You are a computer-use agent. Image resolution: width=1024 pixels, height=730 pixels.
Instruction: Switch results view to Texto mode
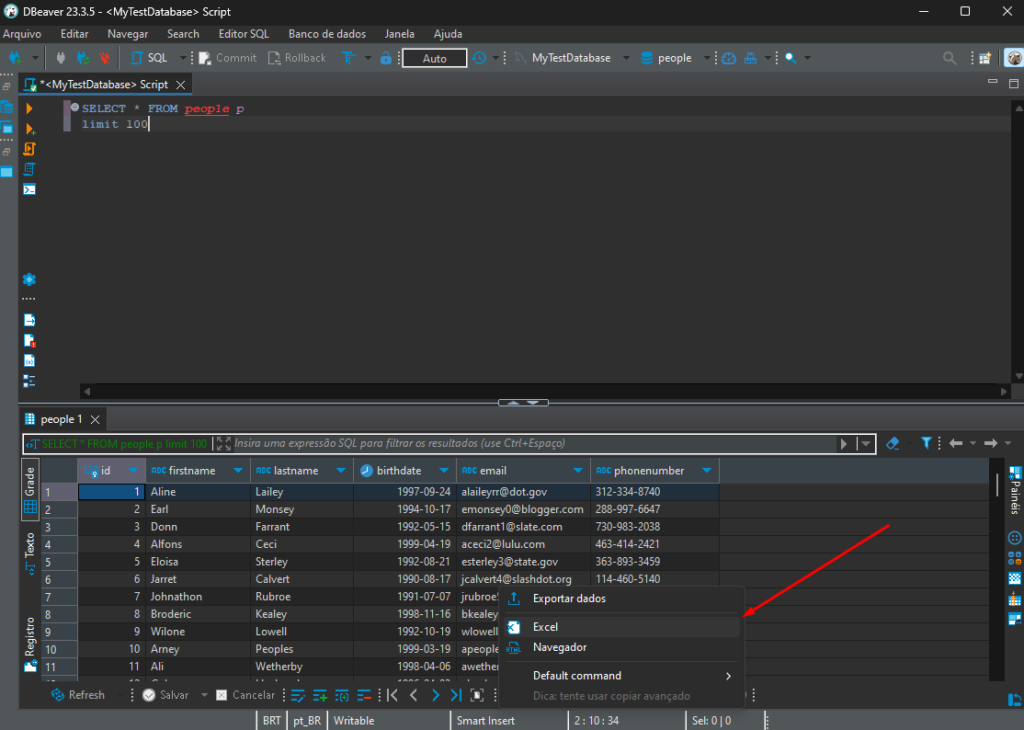[30, 552]
